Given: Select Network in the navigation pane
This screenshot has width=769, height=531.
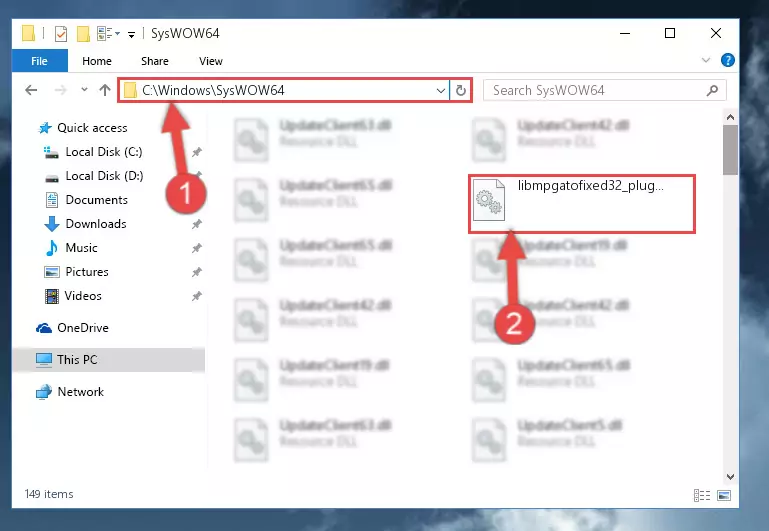Looking at the screenshot, I should (80, 392).
